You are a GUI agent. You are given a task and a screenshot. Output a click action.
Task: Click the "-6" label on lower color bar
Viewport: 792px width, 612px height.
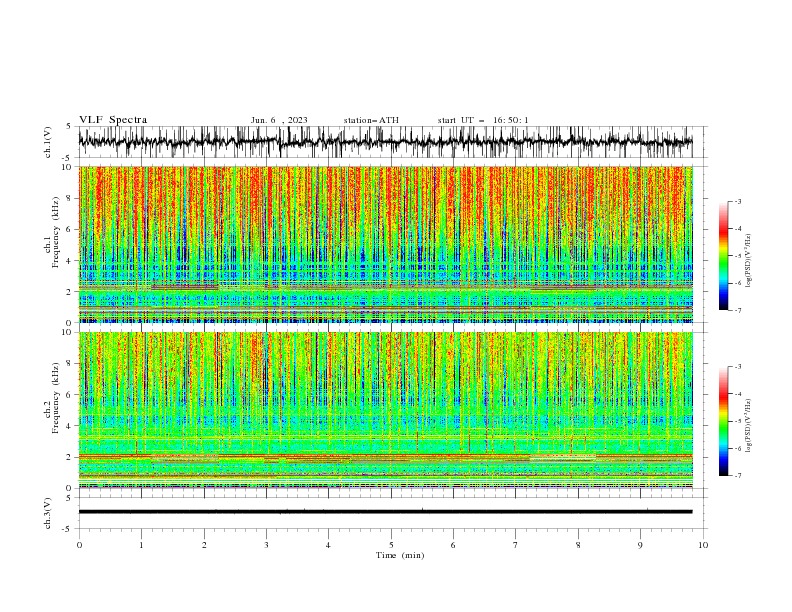click(x=737, y=448)
